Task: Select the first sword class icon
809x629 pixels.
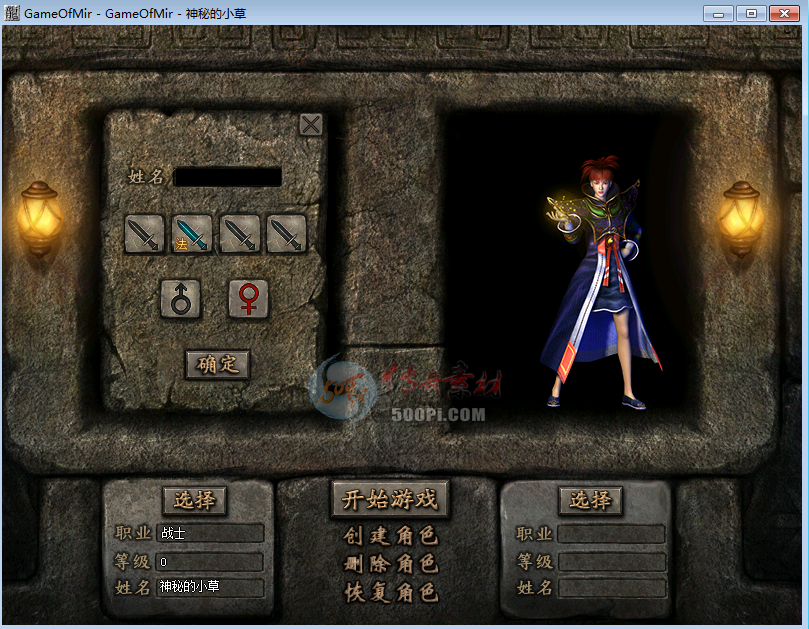Action: 144,234
